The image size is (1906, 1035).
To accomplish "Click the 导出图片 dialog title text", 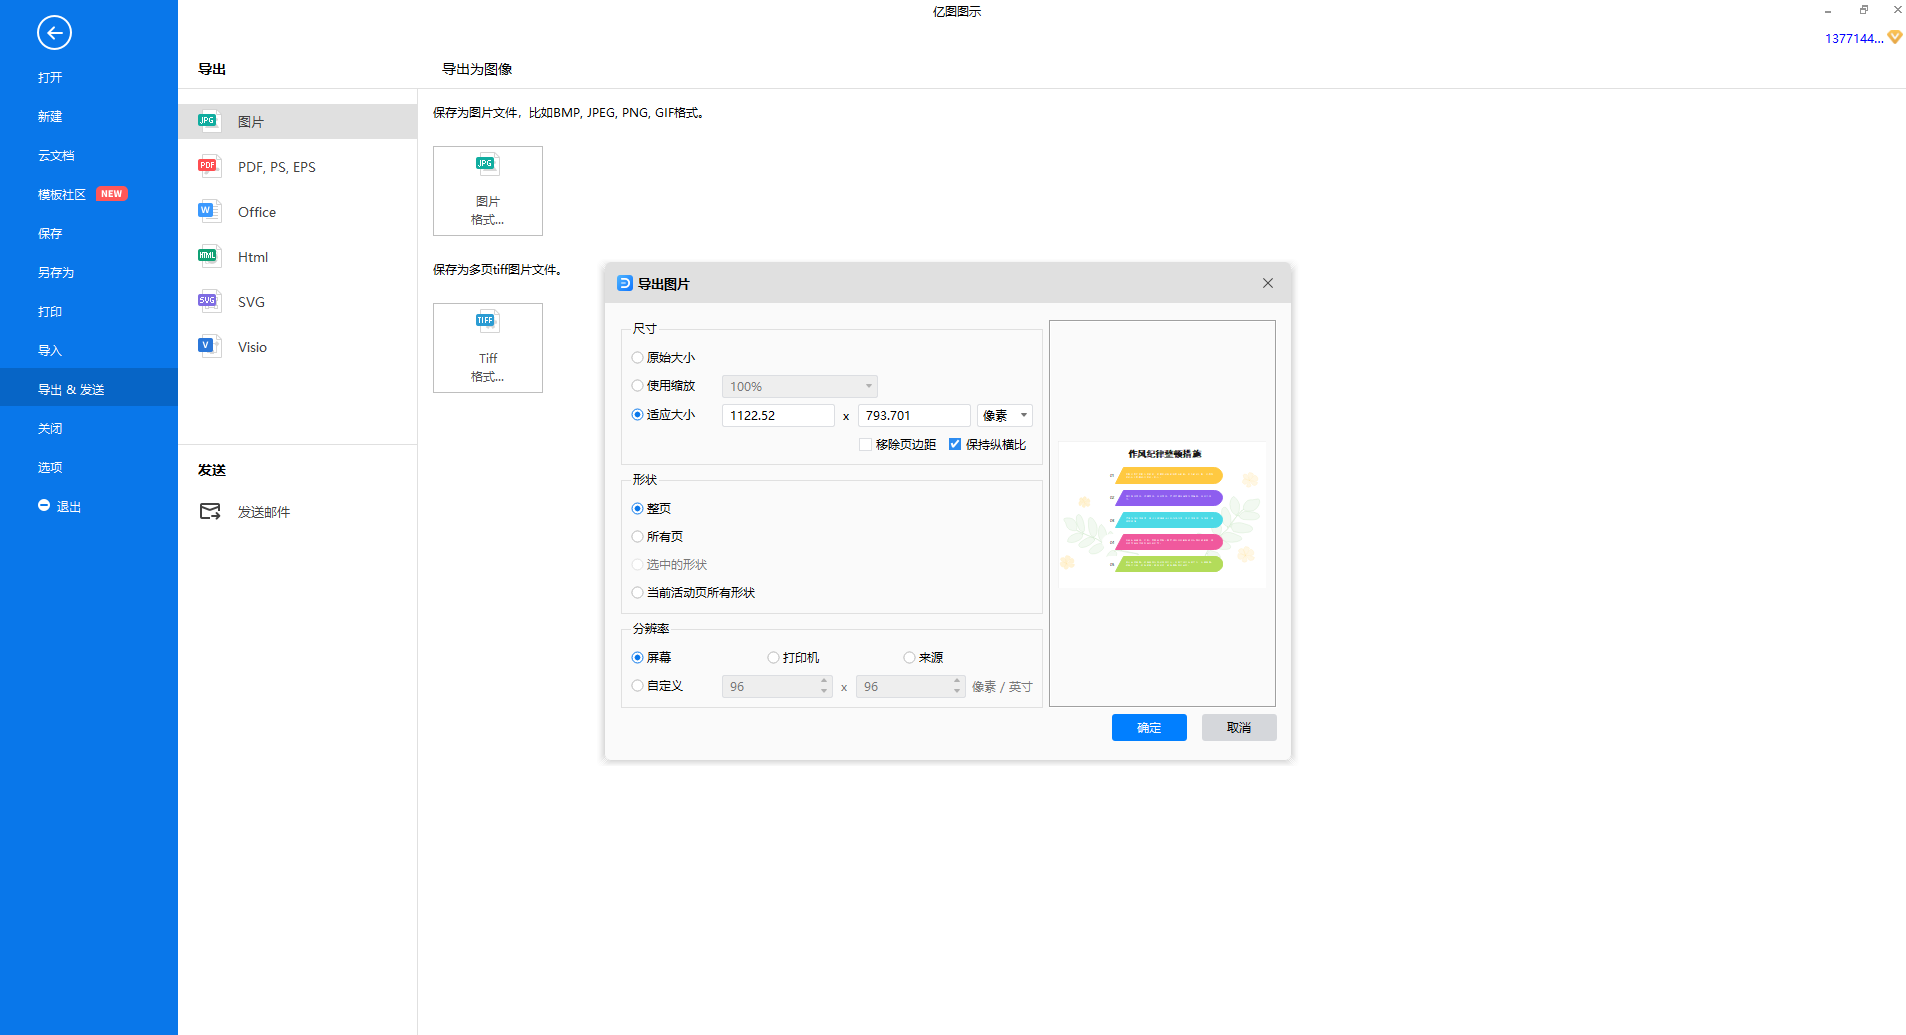I will coord(664,284).
